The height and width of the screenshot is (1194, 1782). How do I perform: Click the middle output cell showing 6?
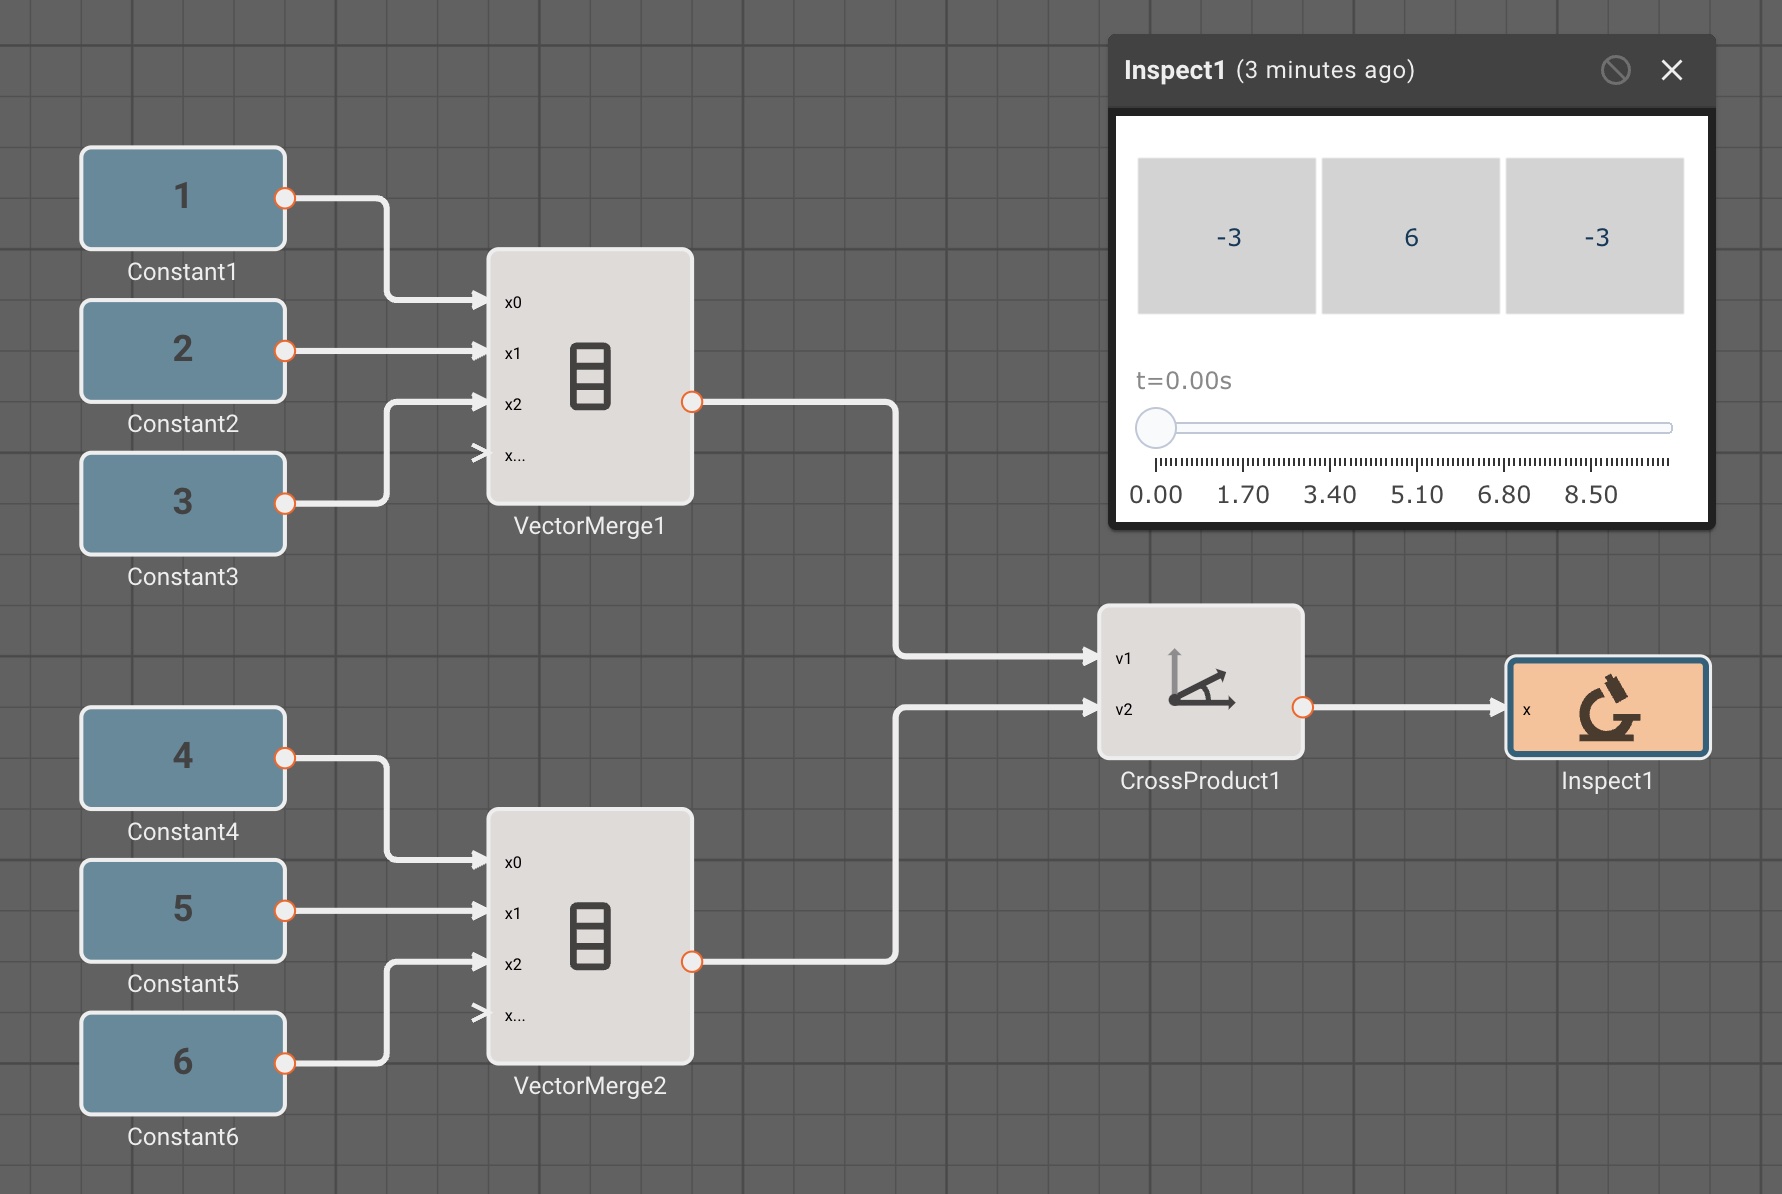pyautogui.click(x=1410, y=236)
